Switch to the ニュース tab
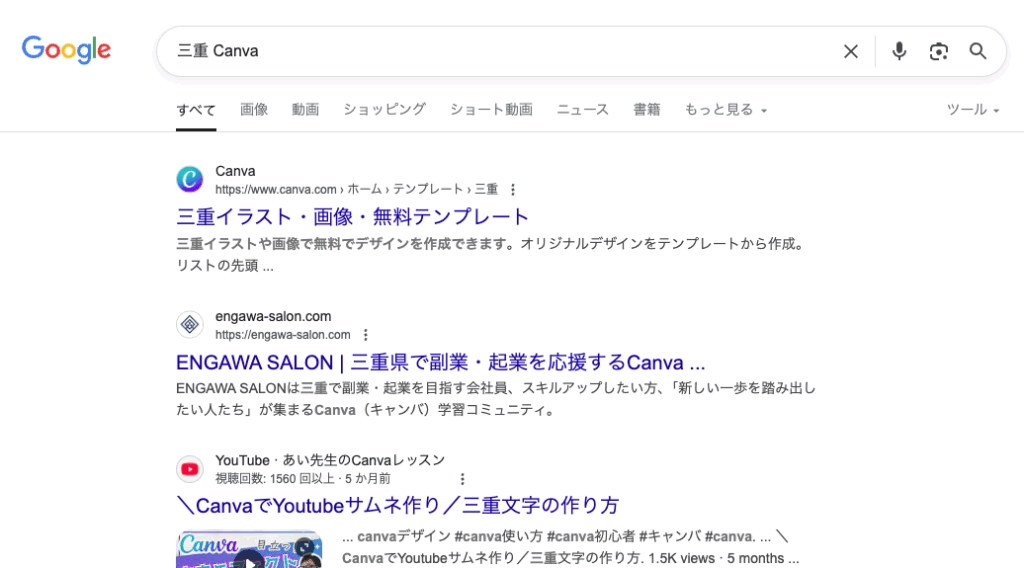The height and width of the screenshot is (568, 1024). 583,110
